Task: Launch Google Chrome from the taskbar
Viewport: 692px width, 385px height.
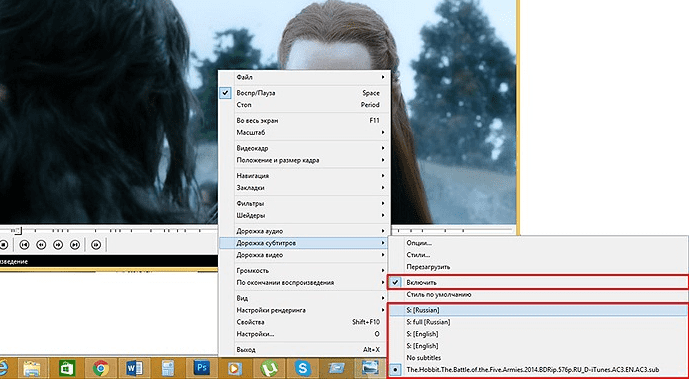Action: tap(101, 368)
